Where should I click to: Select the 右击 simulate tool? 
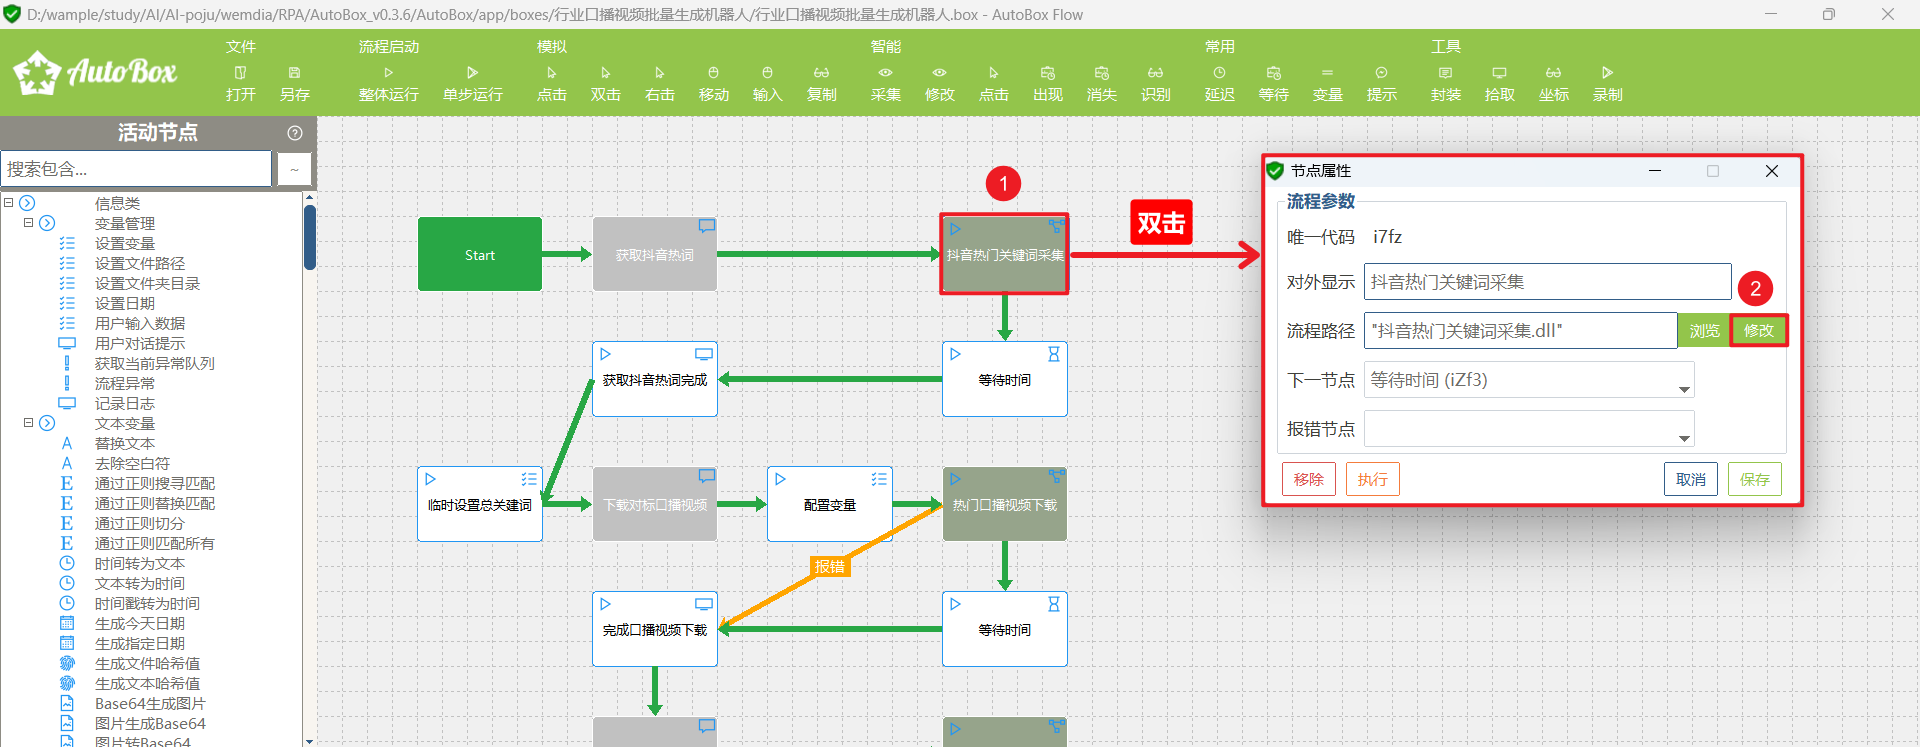(659, 83)
